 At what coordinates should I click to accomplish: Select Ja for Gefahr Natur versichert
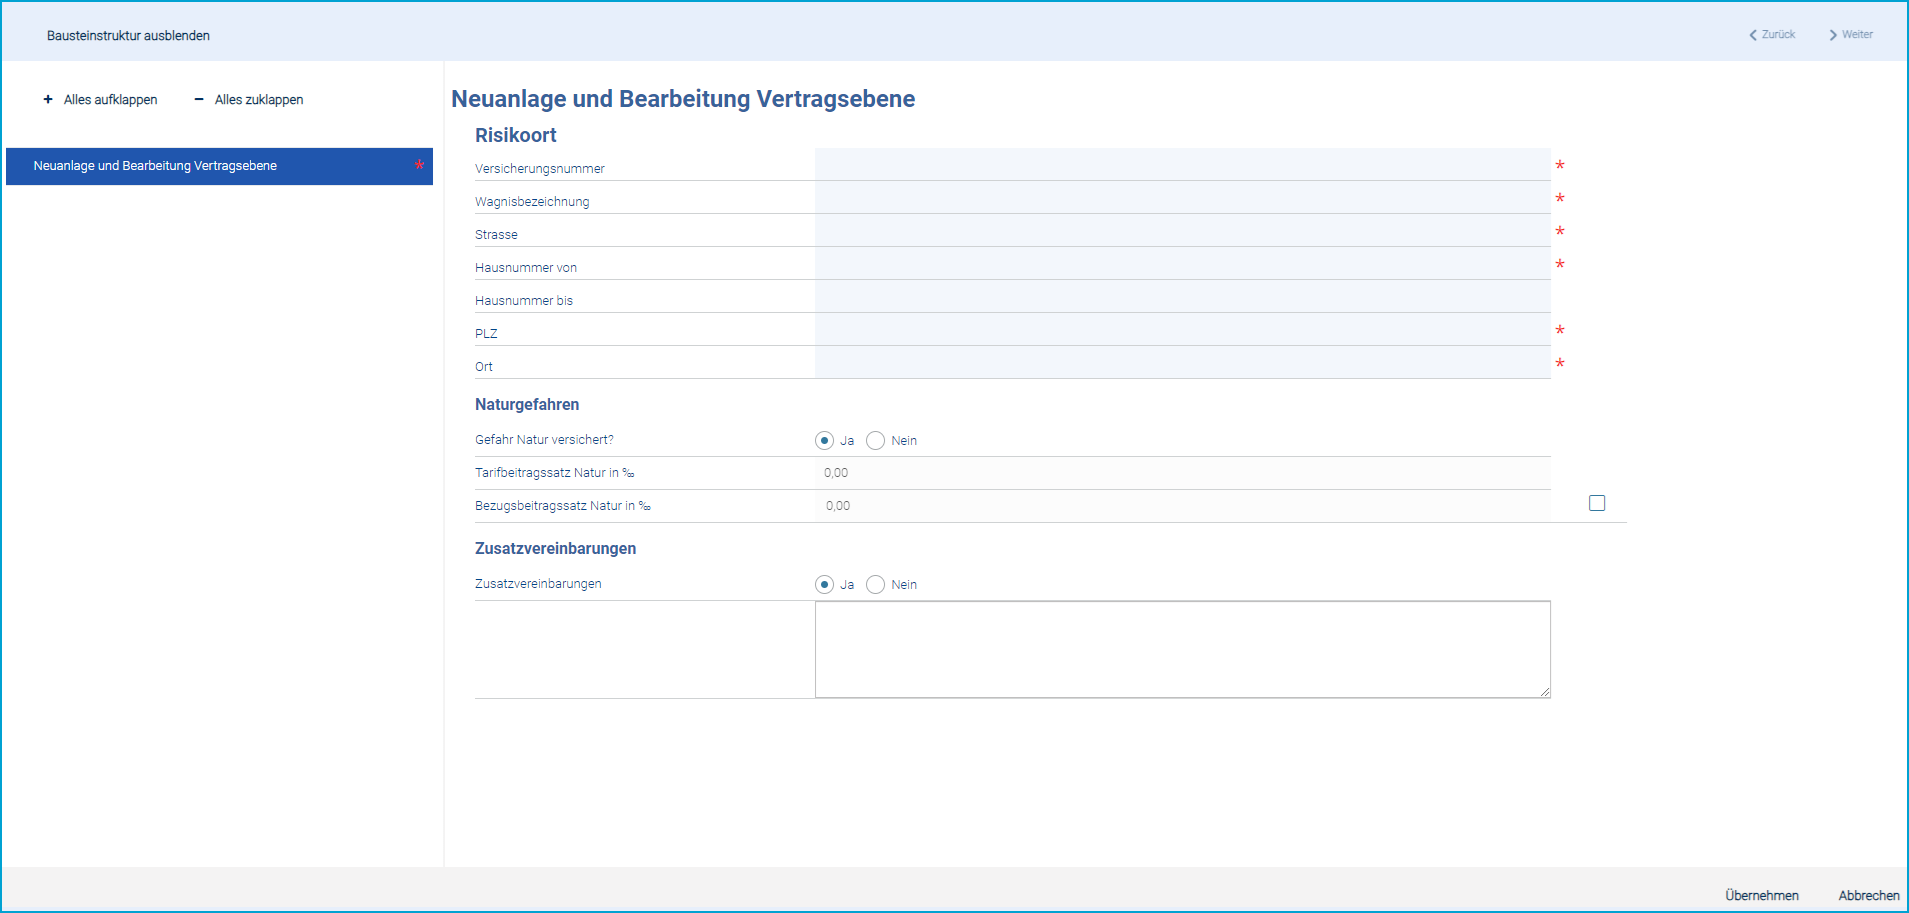pyautogui.click(x=824, y=441)
